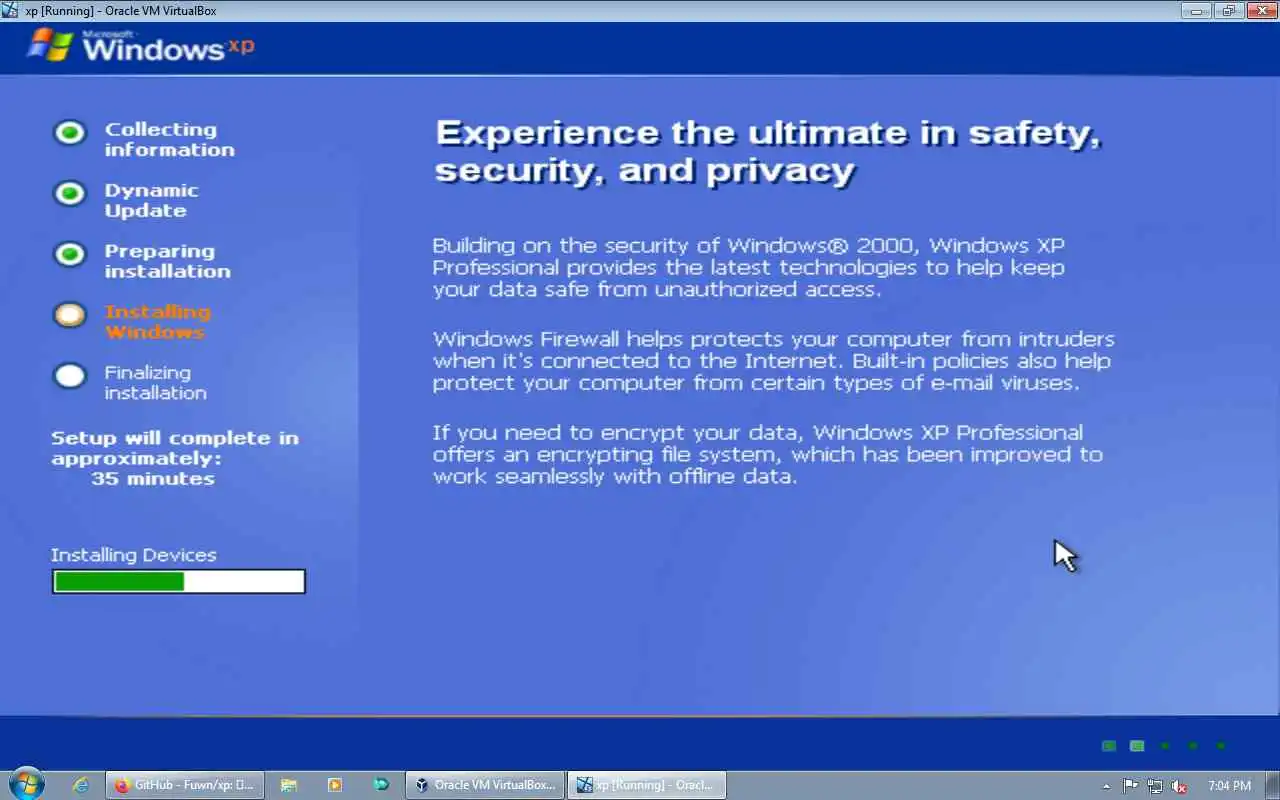Launch Internet Explorer from the taskbar
The height and width of the screenshot is (800, 1280).
pos(81,785)
